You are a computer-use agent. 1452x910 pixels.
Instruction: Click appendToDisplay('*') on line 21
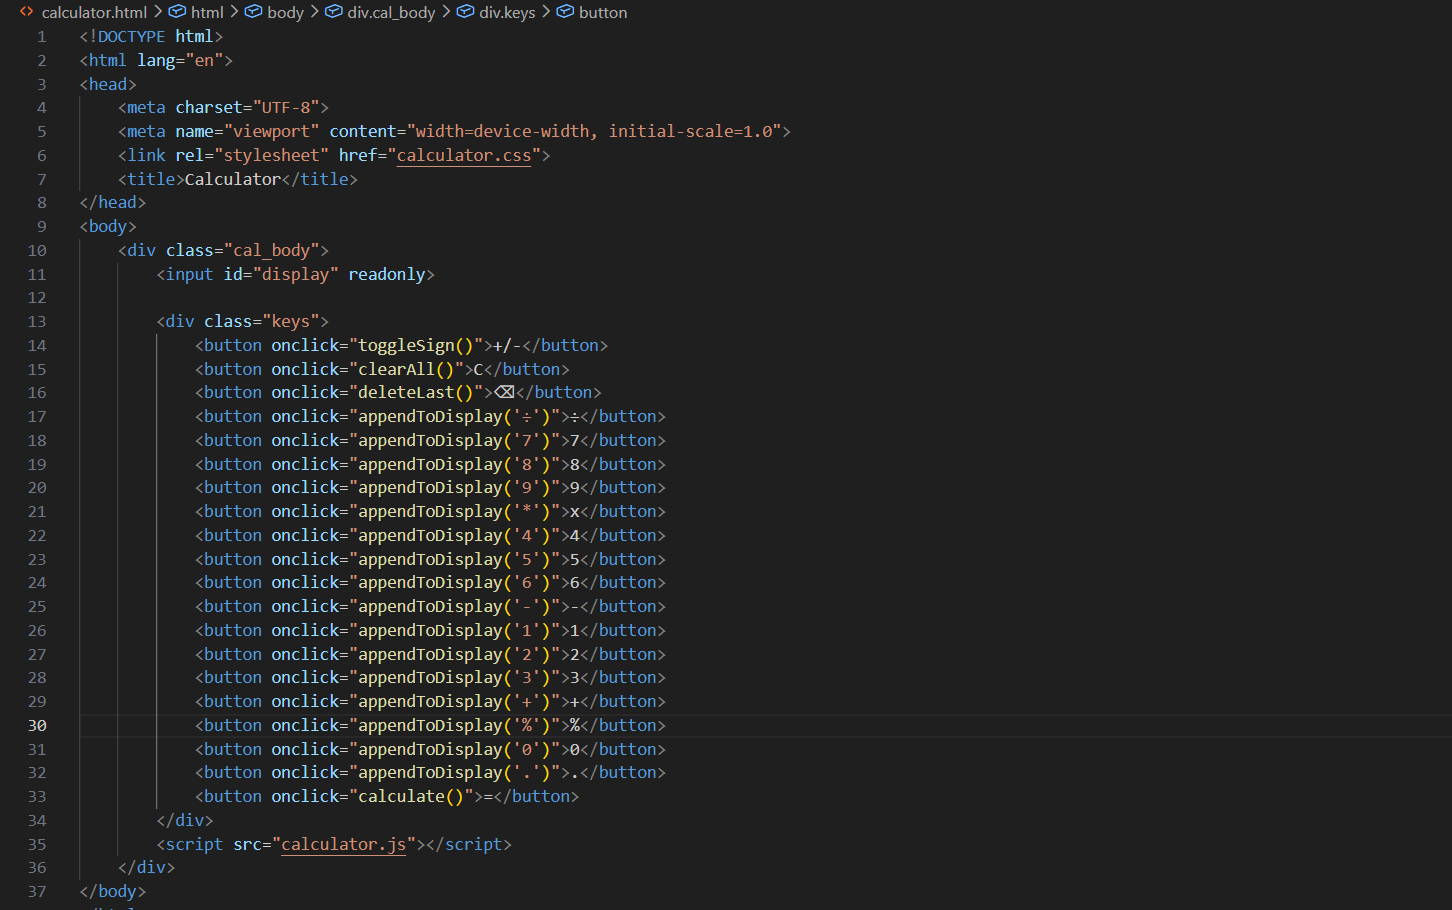tap(454, 511)
